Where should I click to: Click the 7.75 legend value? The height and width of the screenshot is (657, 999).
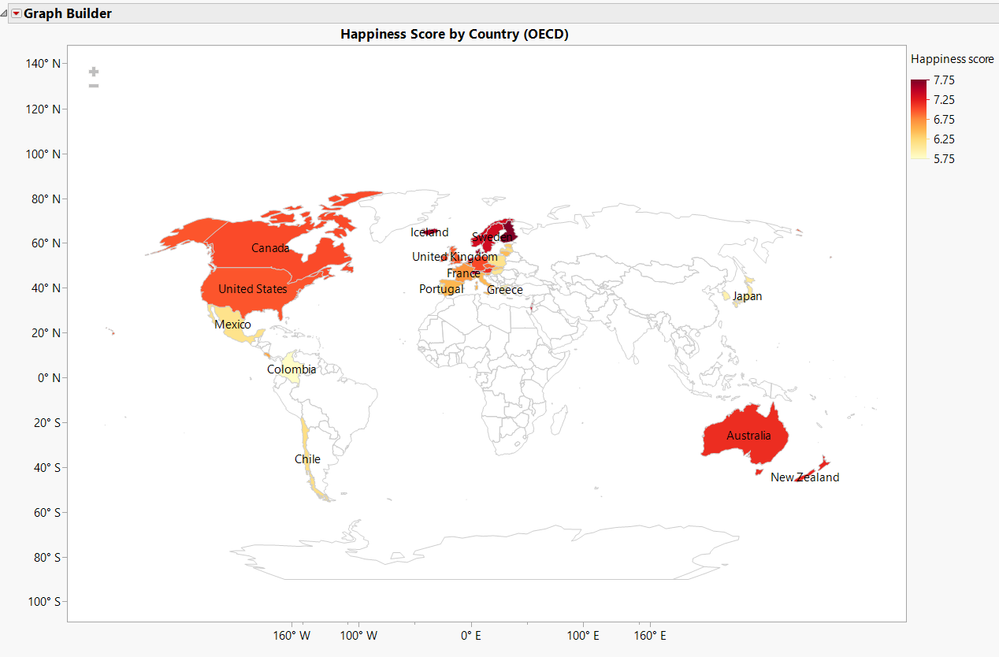(x=944, y=80)
